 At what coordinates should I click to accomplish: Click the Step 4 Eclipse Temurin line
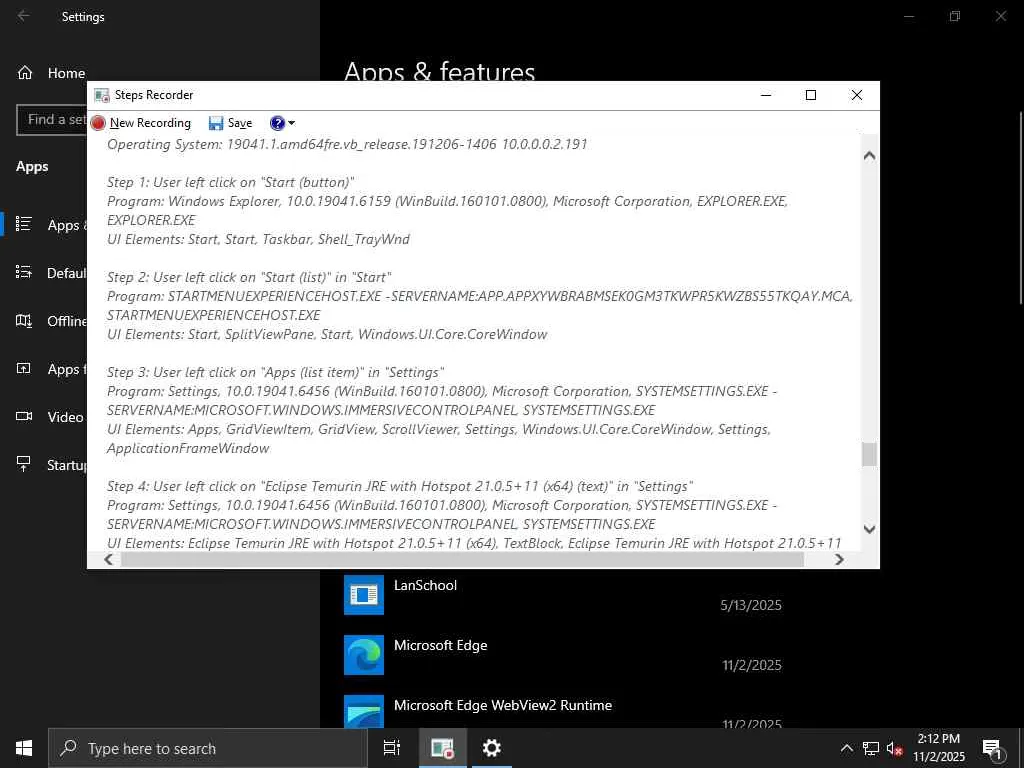coord(400,487)
